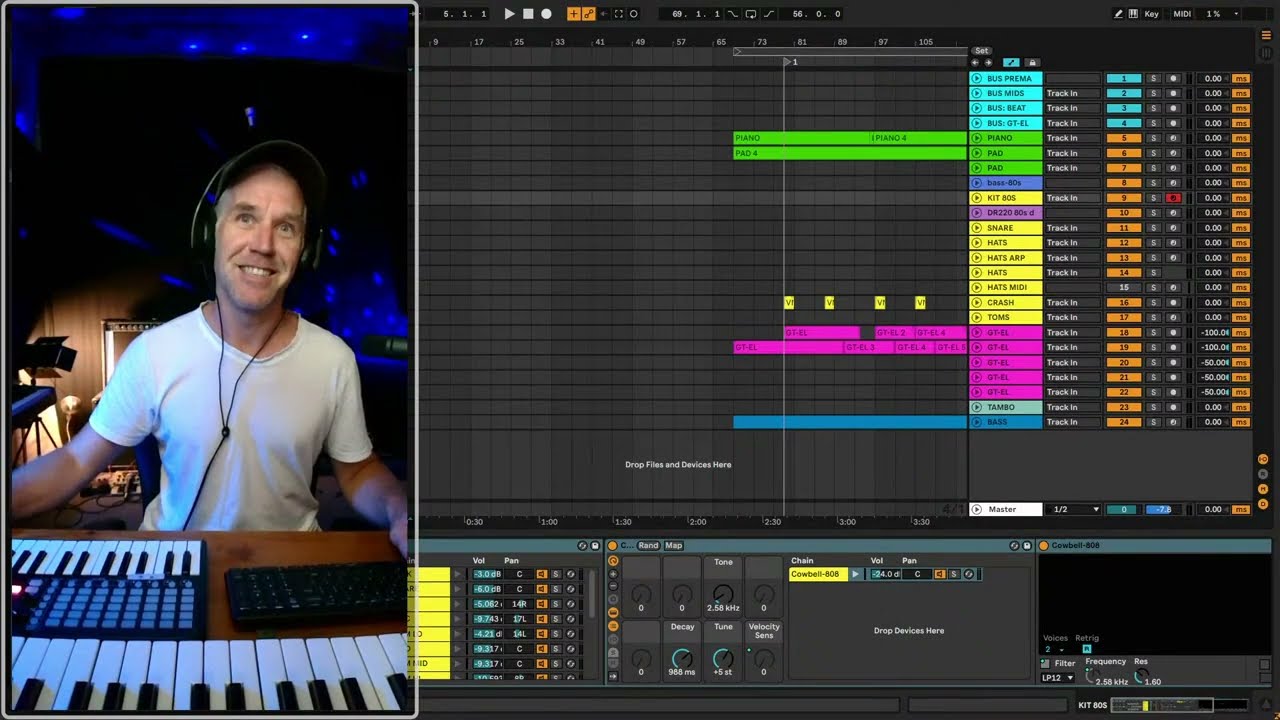Unfold the BUS PREMA track
Screen dimensions: 1280x720
click(977, 78)
